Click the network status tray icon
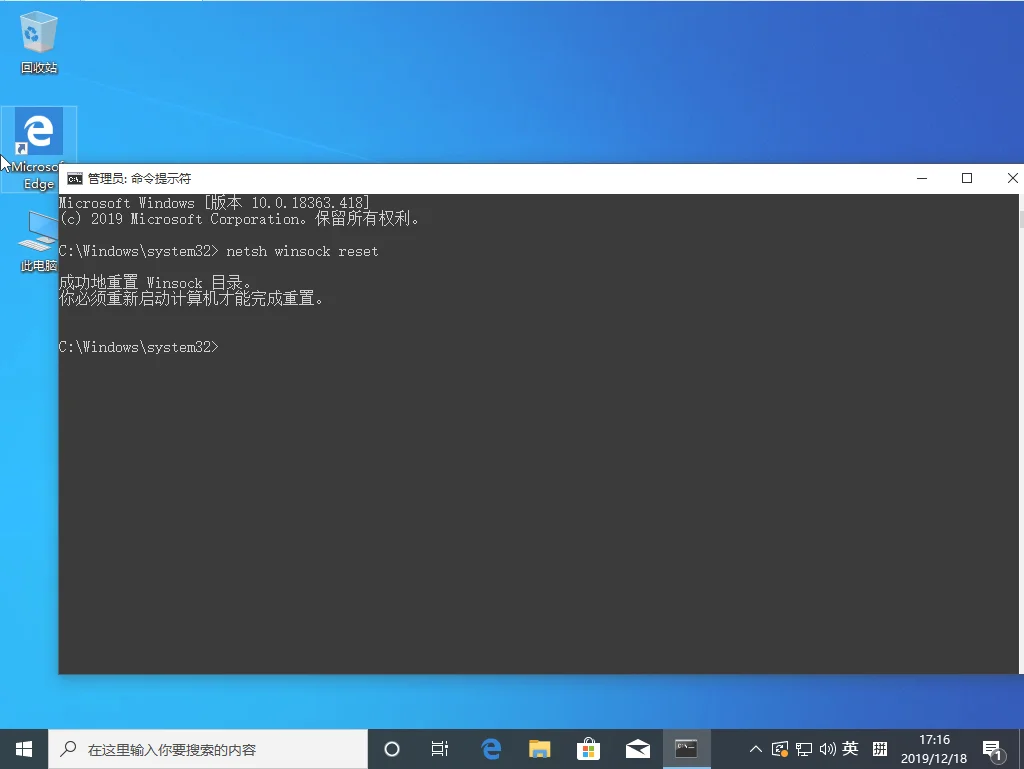The height and width of the screenshot is (769, 1024). pos(804,749)
